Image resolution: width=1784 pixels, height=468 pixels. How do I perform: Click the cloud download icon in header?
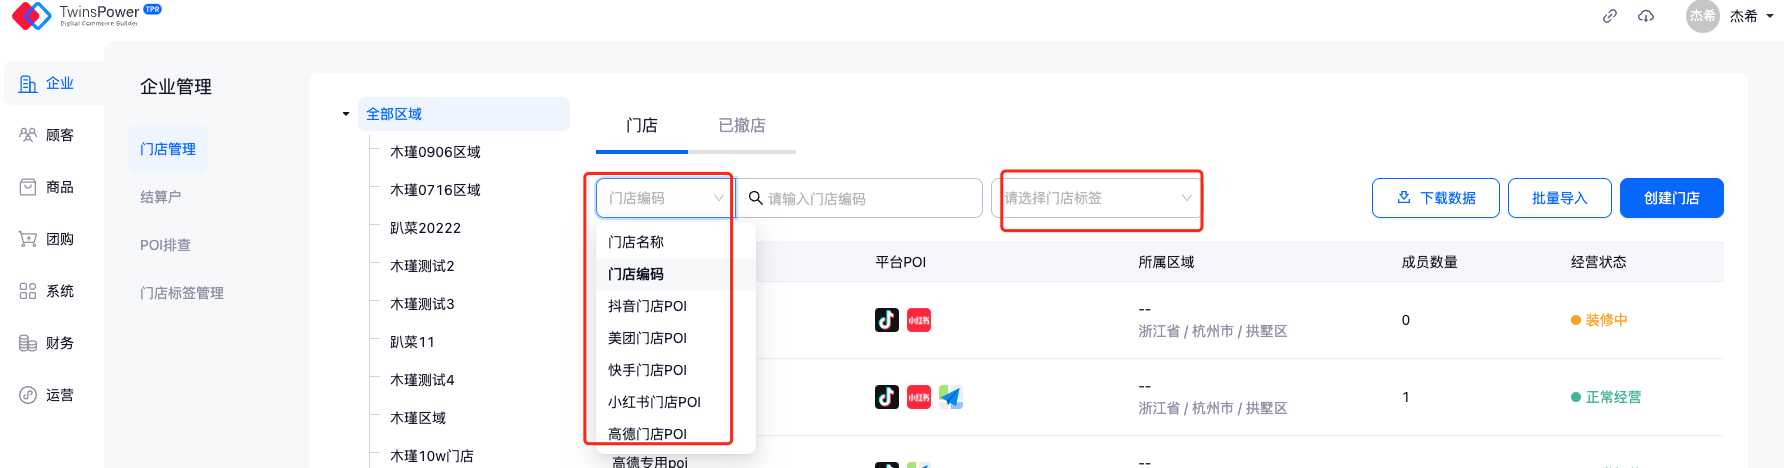(1646, 16)
